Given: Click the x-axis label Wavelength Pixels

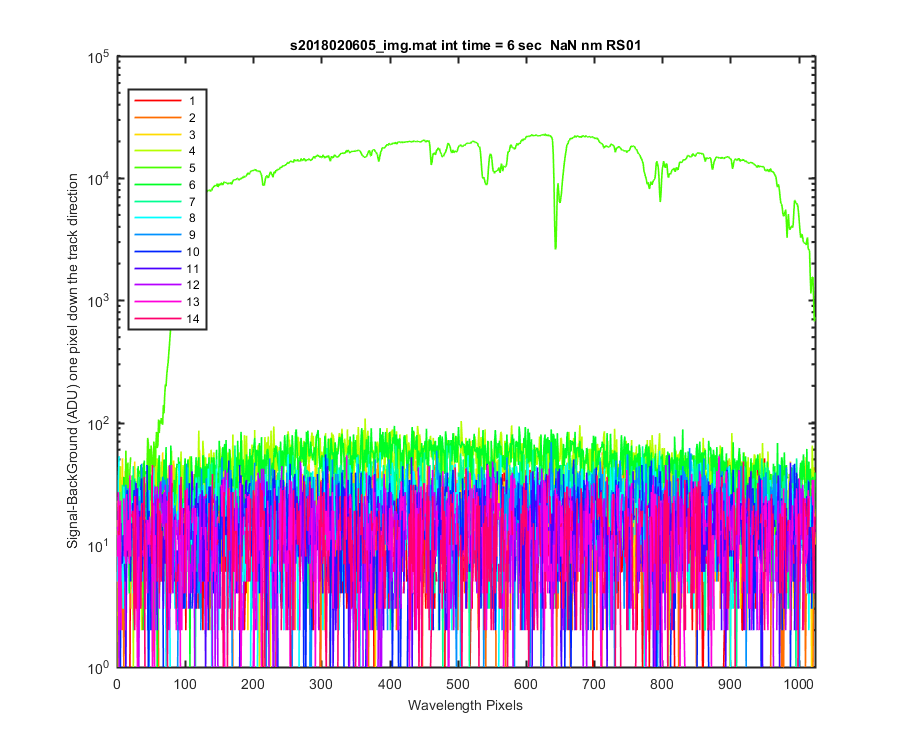Looking at the screenshot, I should [x=465, y=705].
